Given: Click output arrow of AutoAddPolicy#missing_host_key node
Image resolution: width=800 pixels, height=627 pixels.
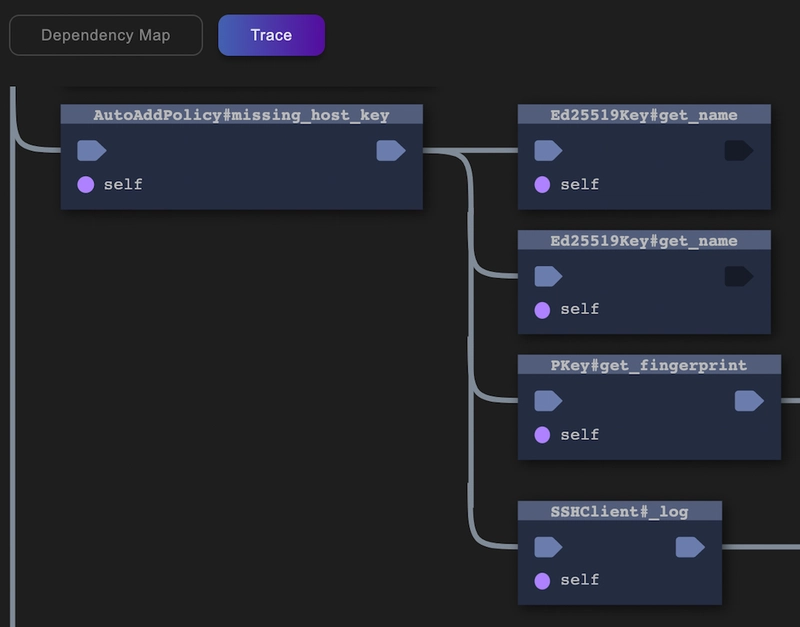Looking at the screenshot, I should point(391,151).
